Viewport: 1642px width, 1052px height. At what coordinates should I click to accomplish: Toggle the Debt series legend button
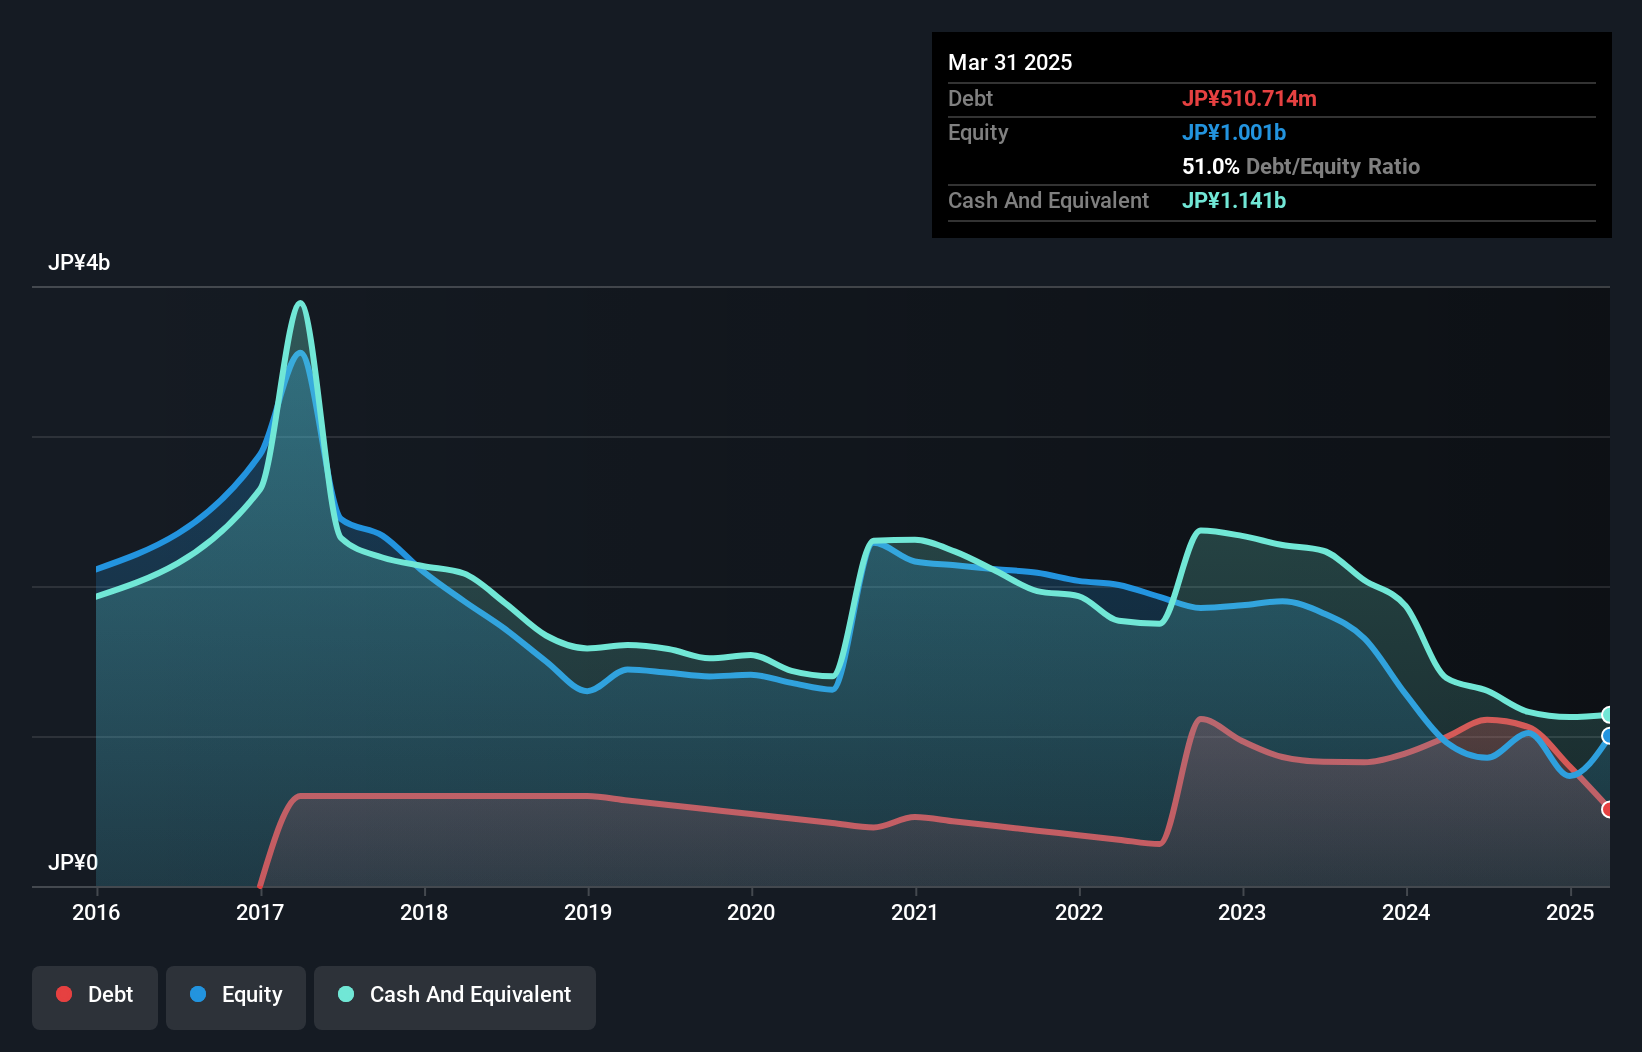95,997
